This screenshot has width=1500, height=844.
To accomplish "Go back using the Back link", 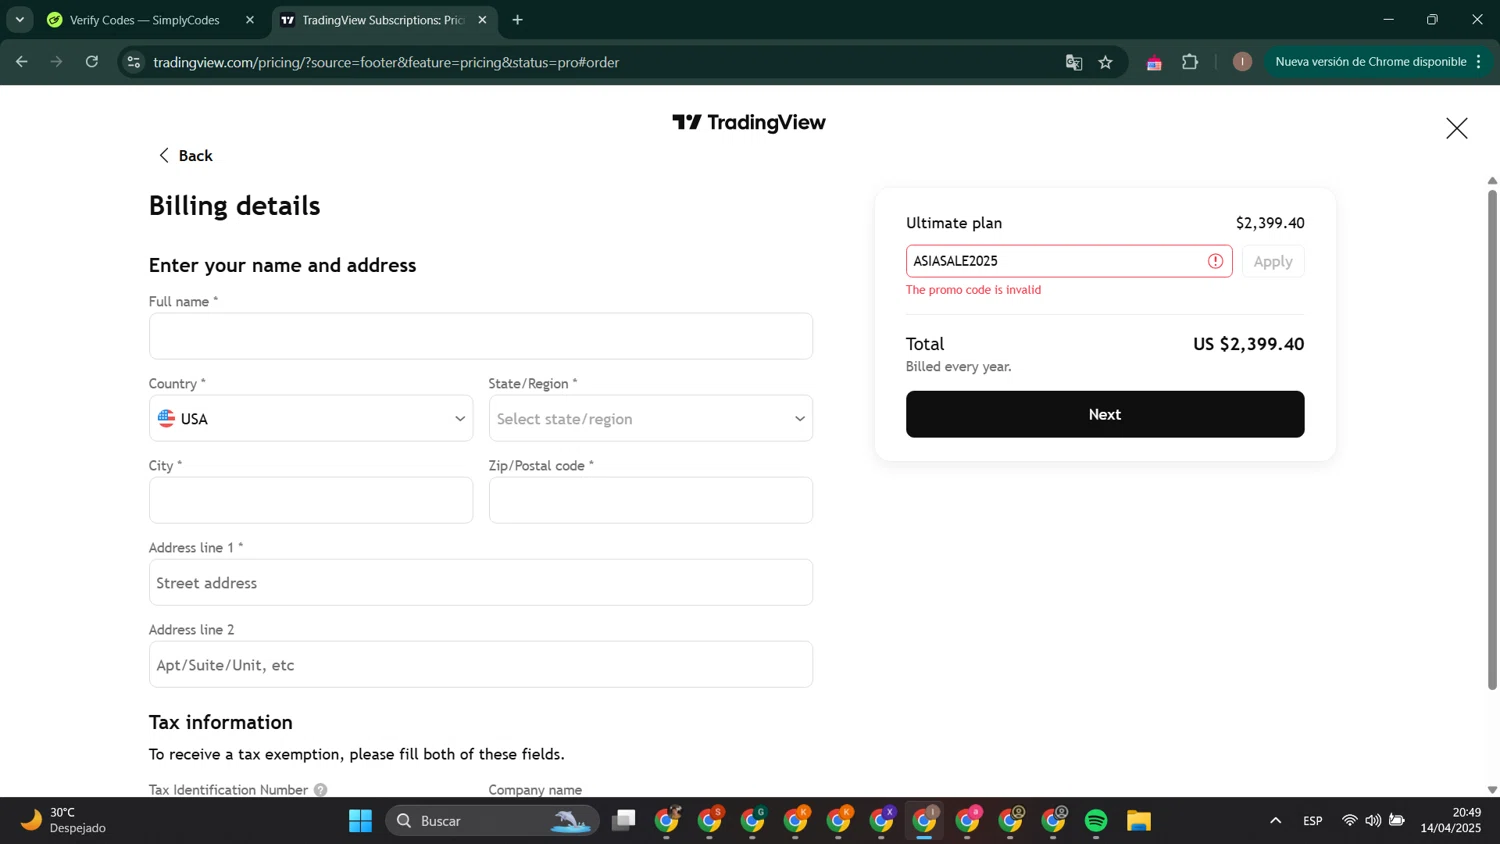I will 185,156.
